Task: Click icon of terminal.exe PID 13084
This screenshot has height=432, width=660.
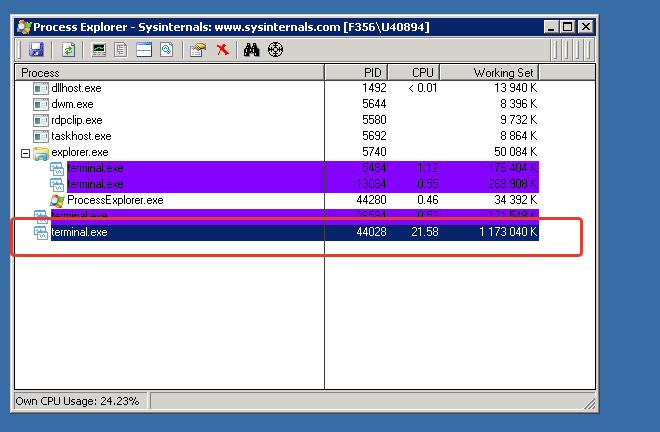Action: (x=57, y=184)
